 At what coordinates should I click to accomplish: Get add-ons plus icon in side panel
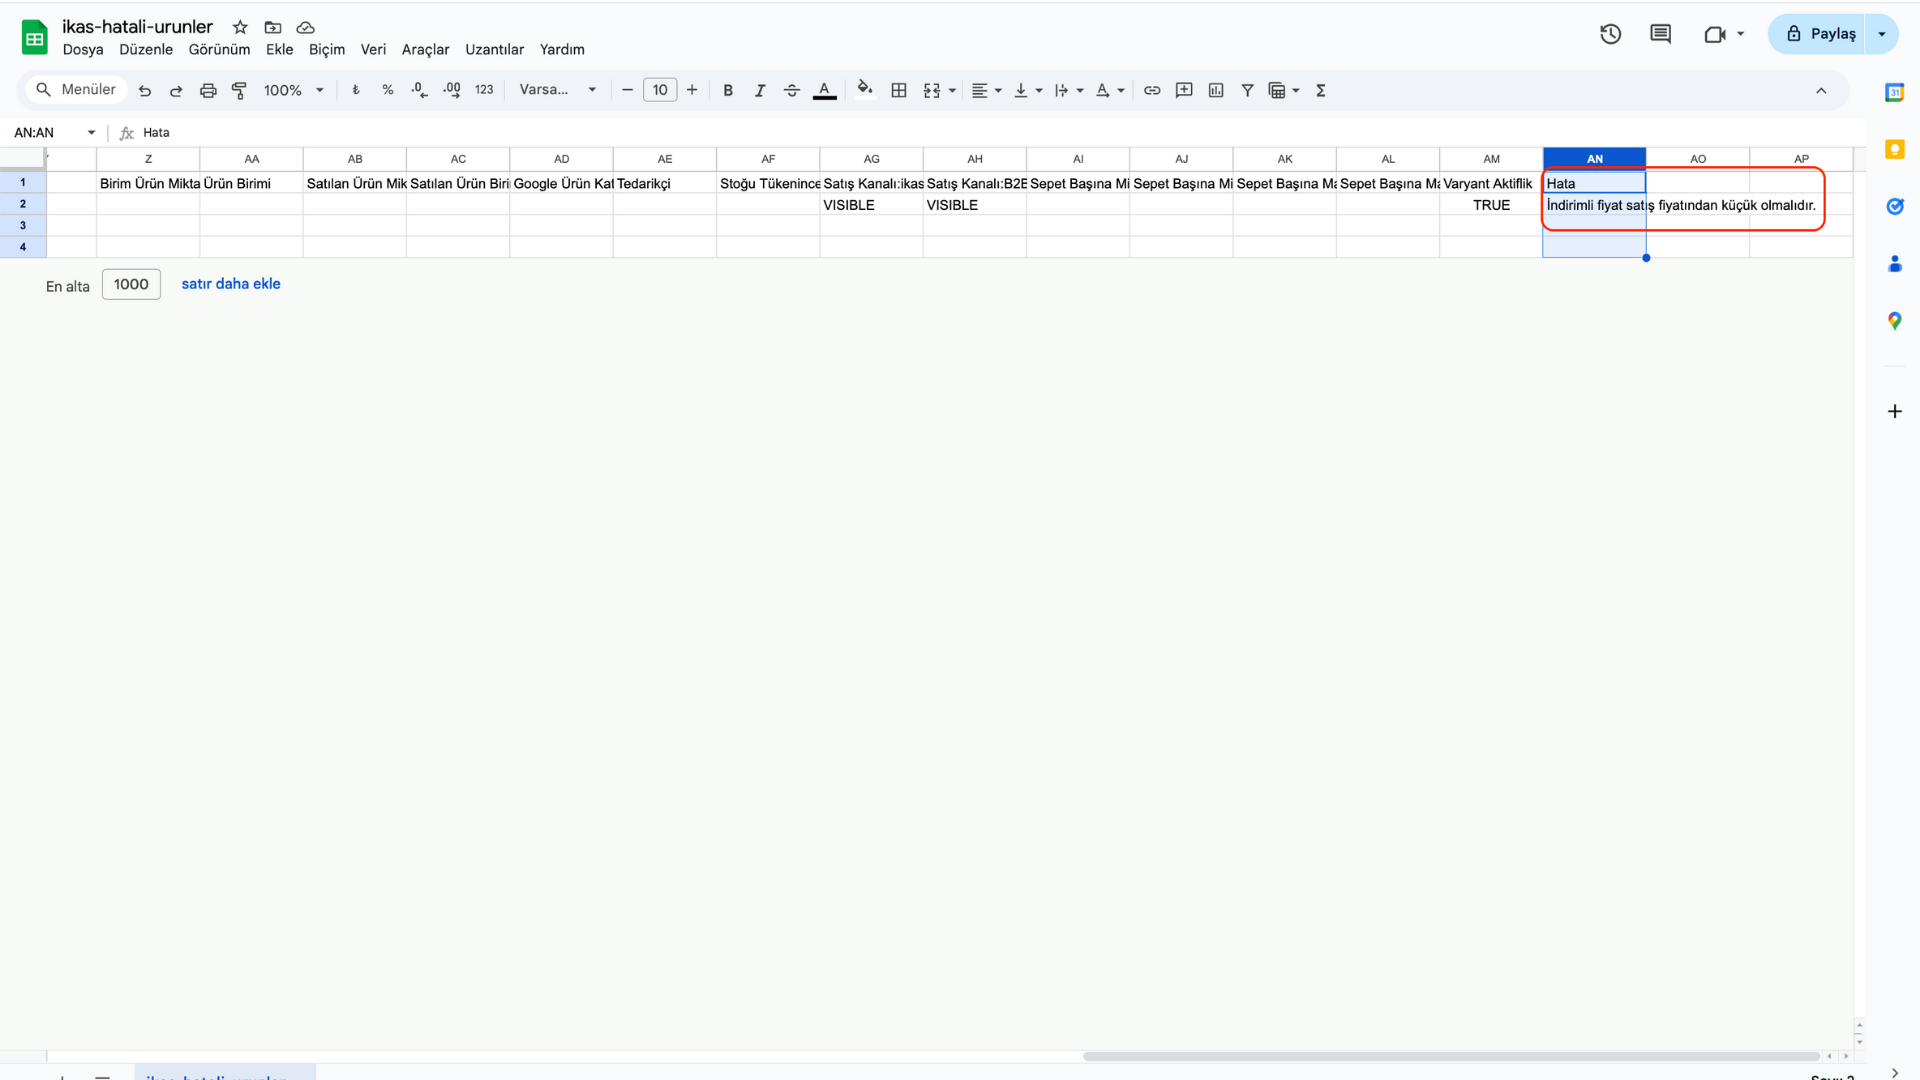[x=1894, y=411]
